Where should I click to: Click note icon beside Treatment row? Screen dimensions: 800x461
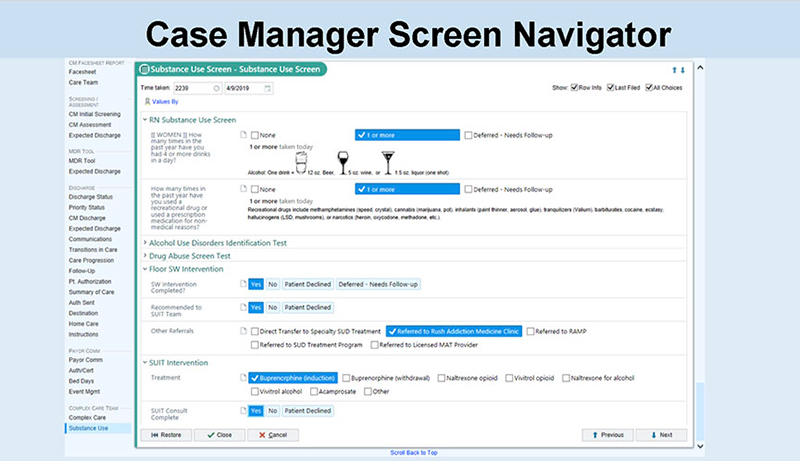(x=243, y=378)
